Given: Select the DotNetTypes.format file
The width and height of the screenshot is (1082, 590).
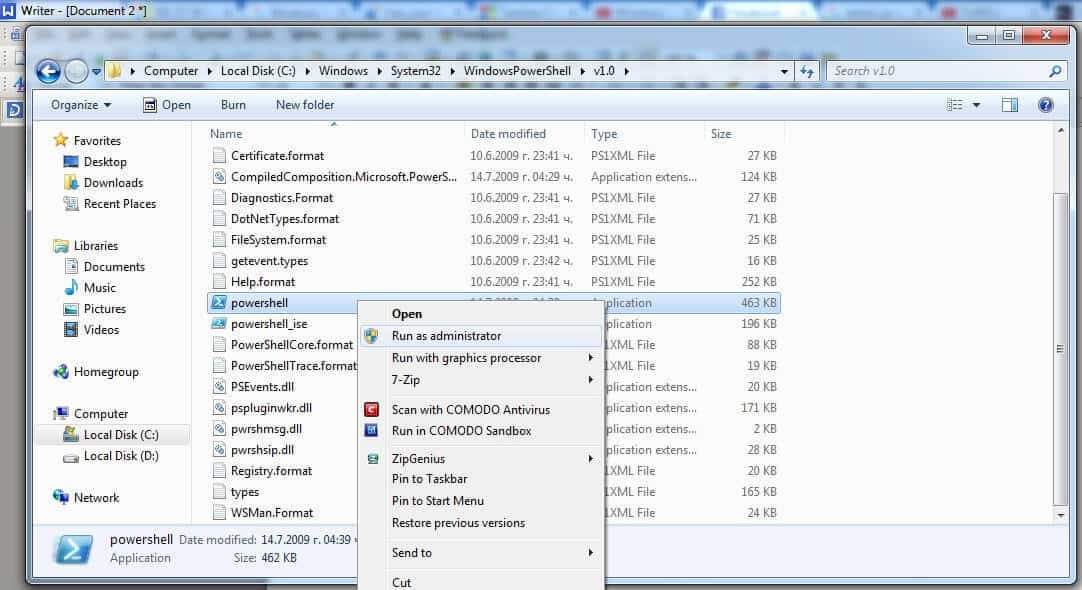Looking at the screenshot, I should point(285,219).
